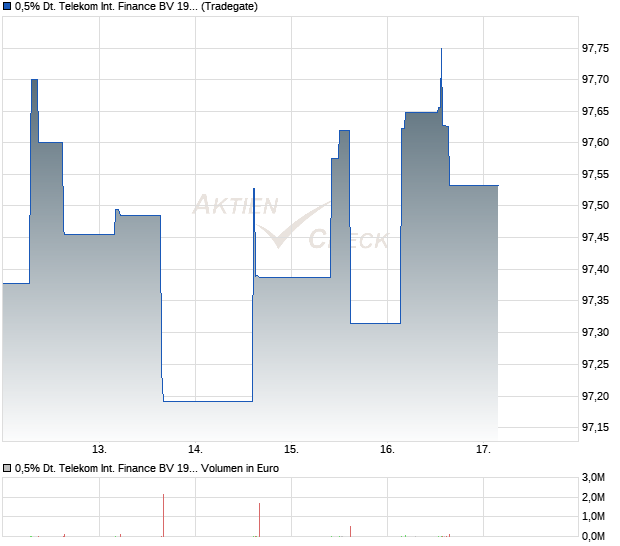
Task: Click the 97,70 price axis label
Action: coord(595,79)
